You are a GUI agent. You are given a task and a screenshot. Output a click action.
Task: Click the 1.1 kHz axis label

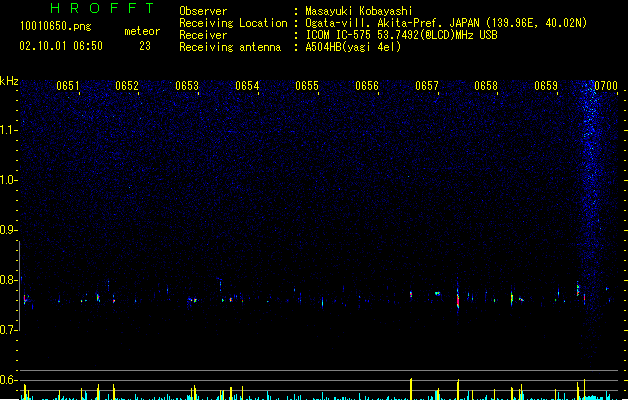(x=9, y=130)
